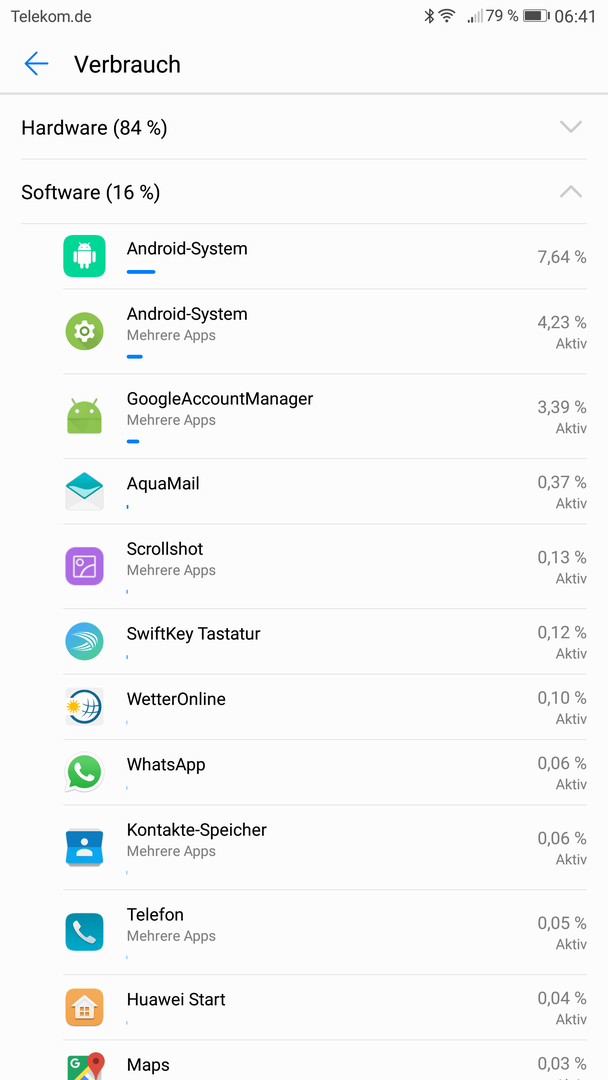Viewport: 608px width, 1080px height.
Task: Expand the Hardware (84 %) section chevron
Action: (x=571, y=127)
